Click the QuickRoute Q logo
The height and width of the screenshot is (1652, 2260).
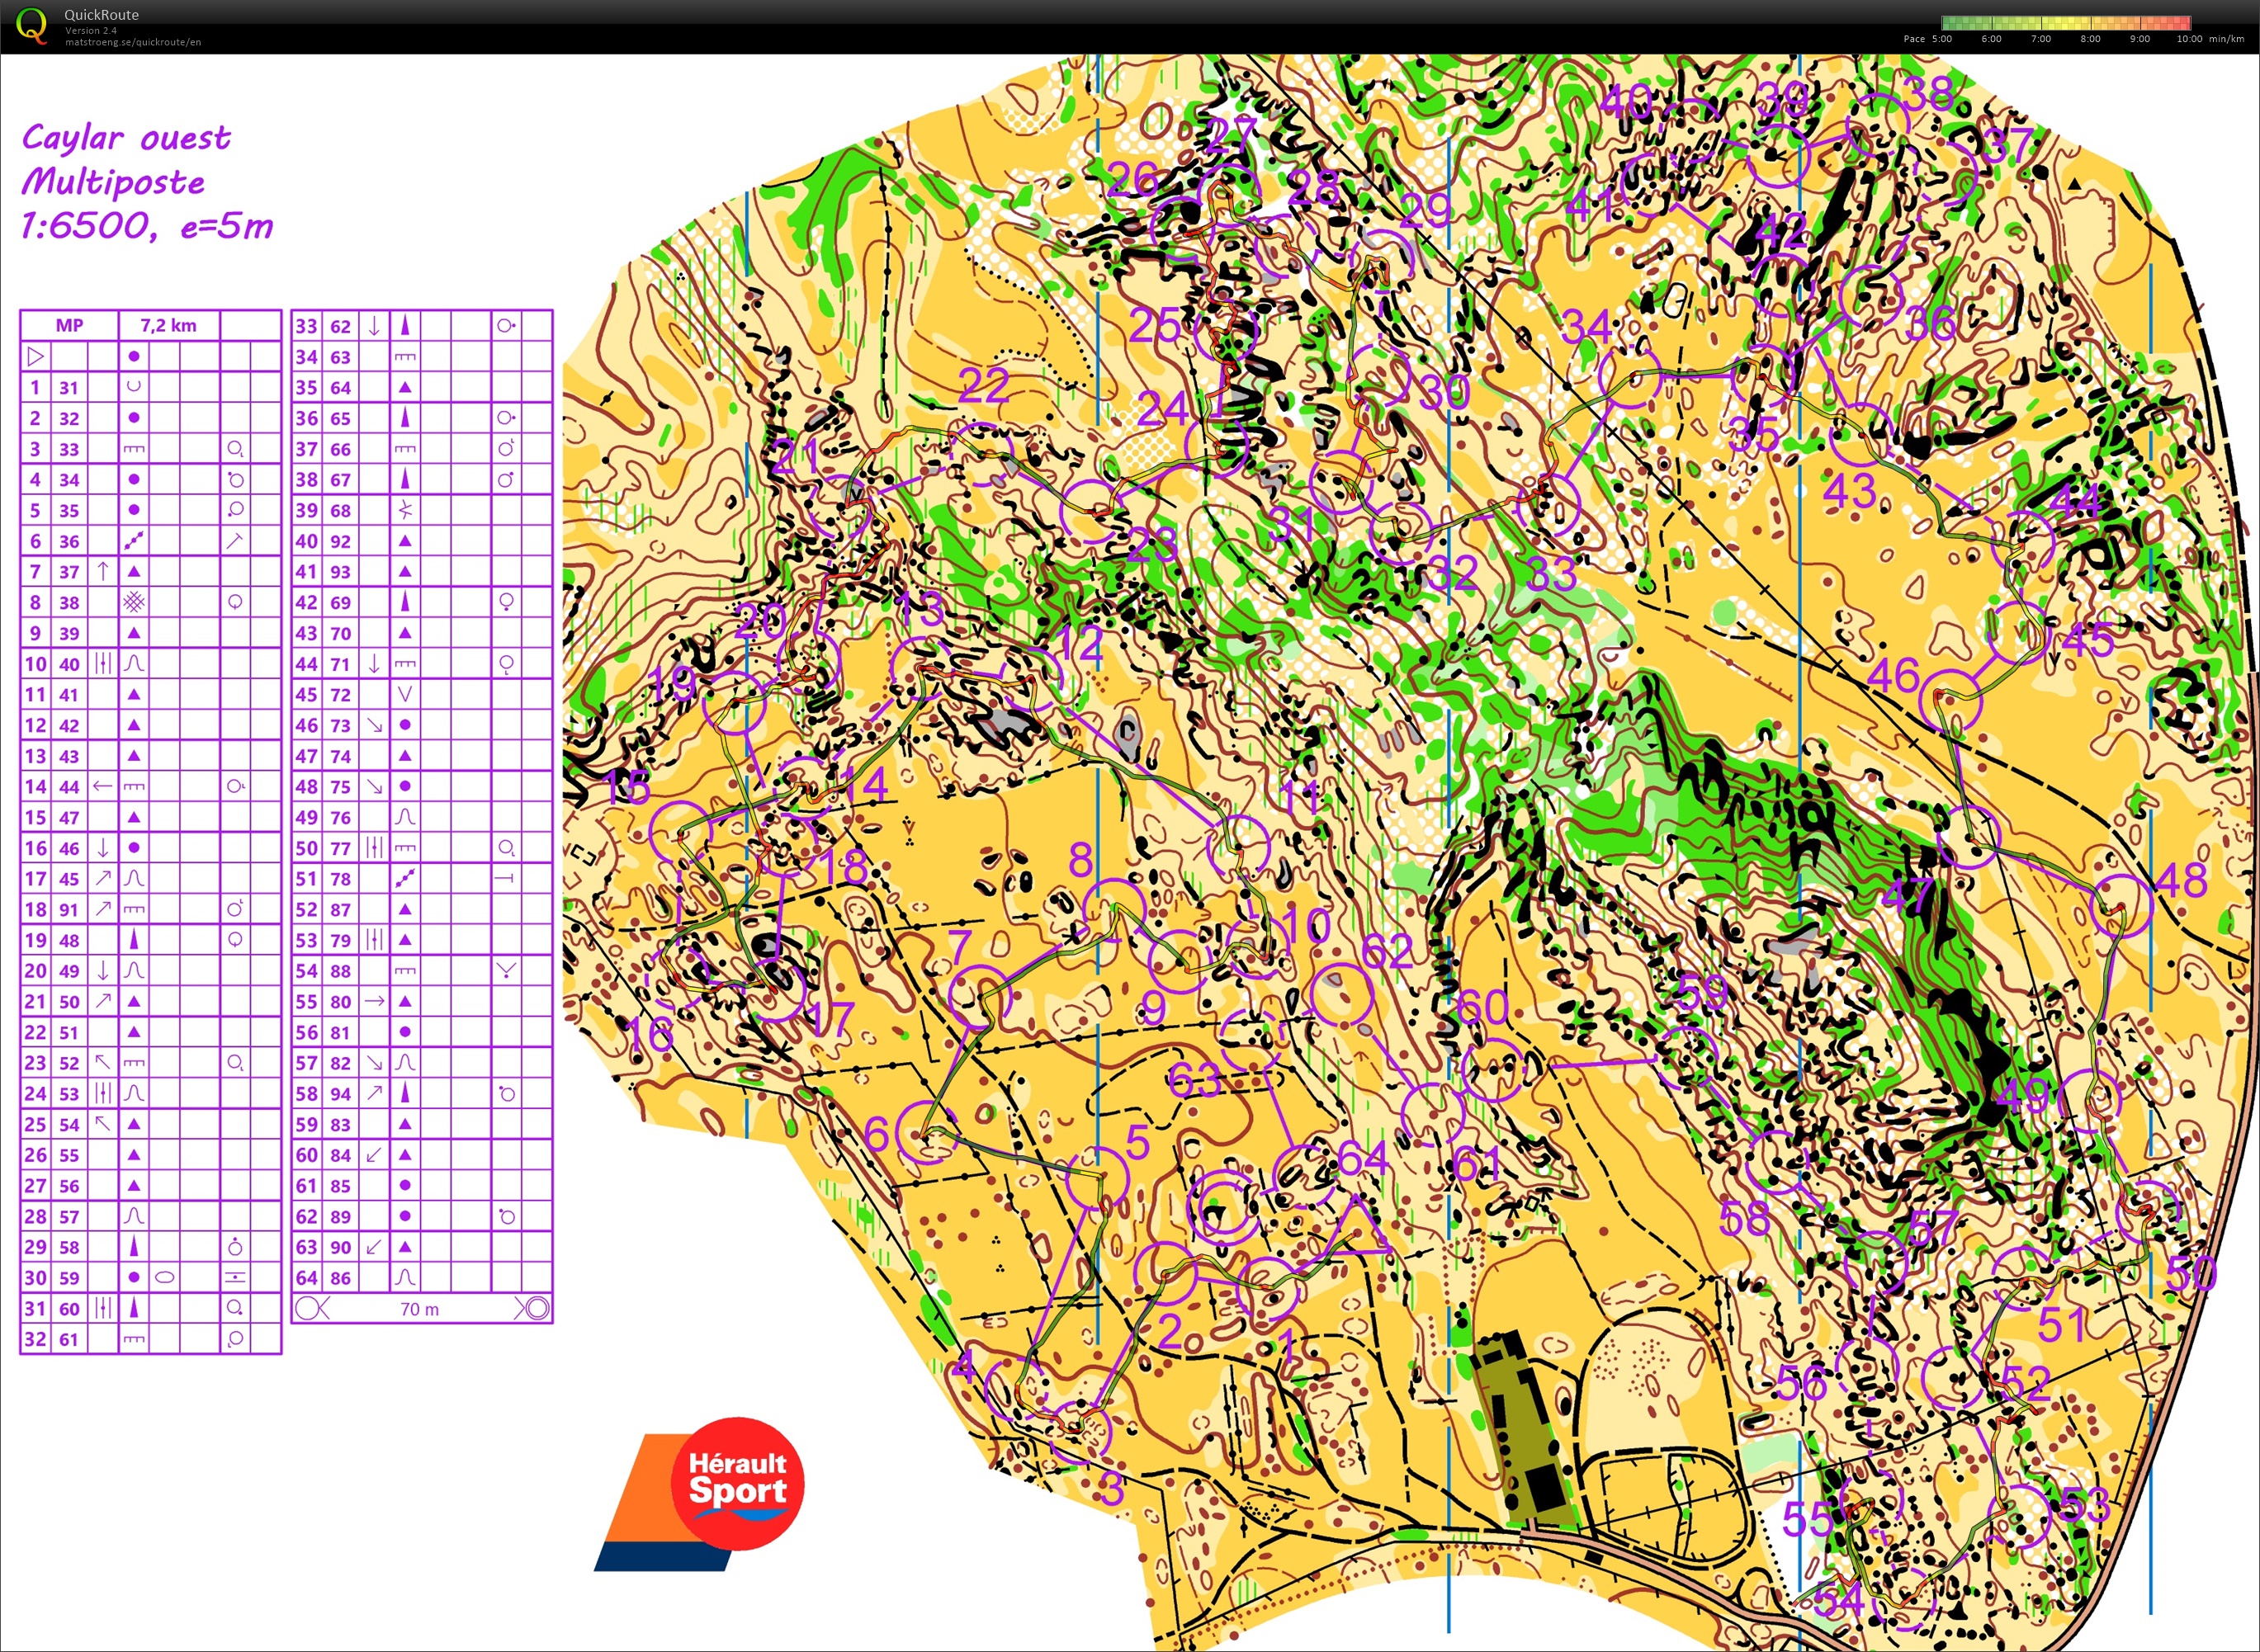pos(32,25)
